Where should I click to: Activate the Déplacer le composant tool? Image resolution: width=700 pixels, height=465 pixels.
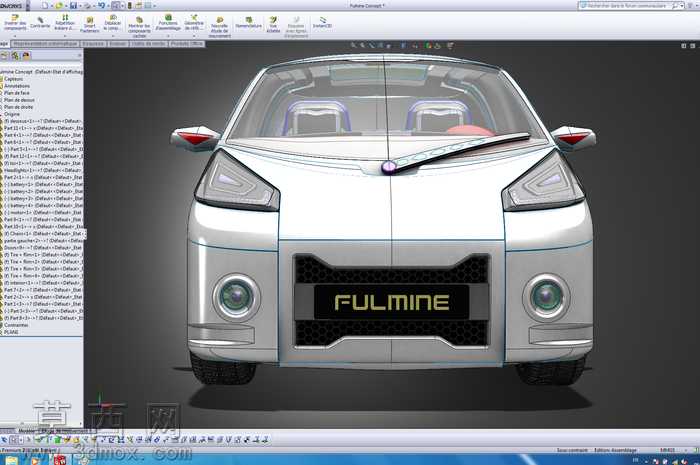point(112,22)
